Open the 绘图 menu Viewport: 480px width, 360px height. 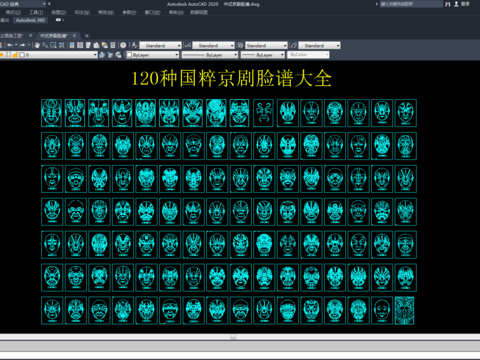point(59,12)
